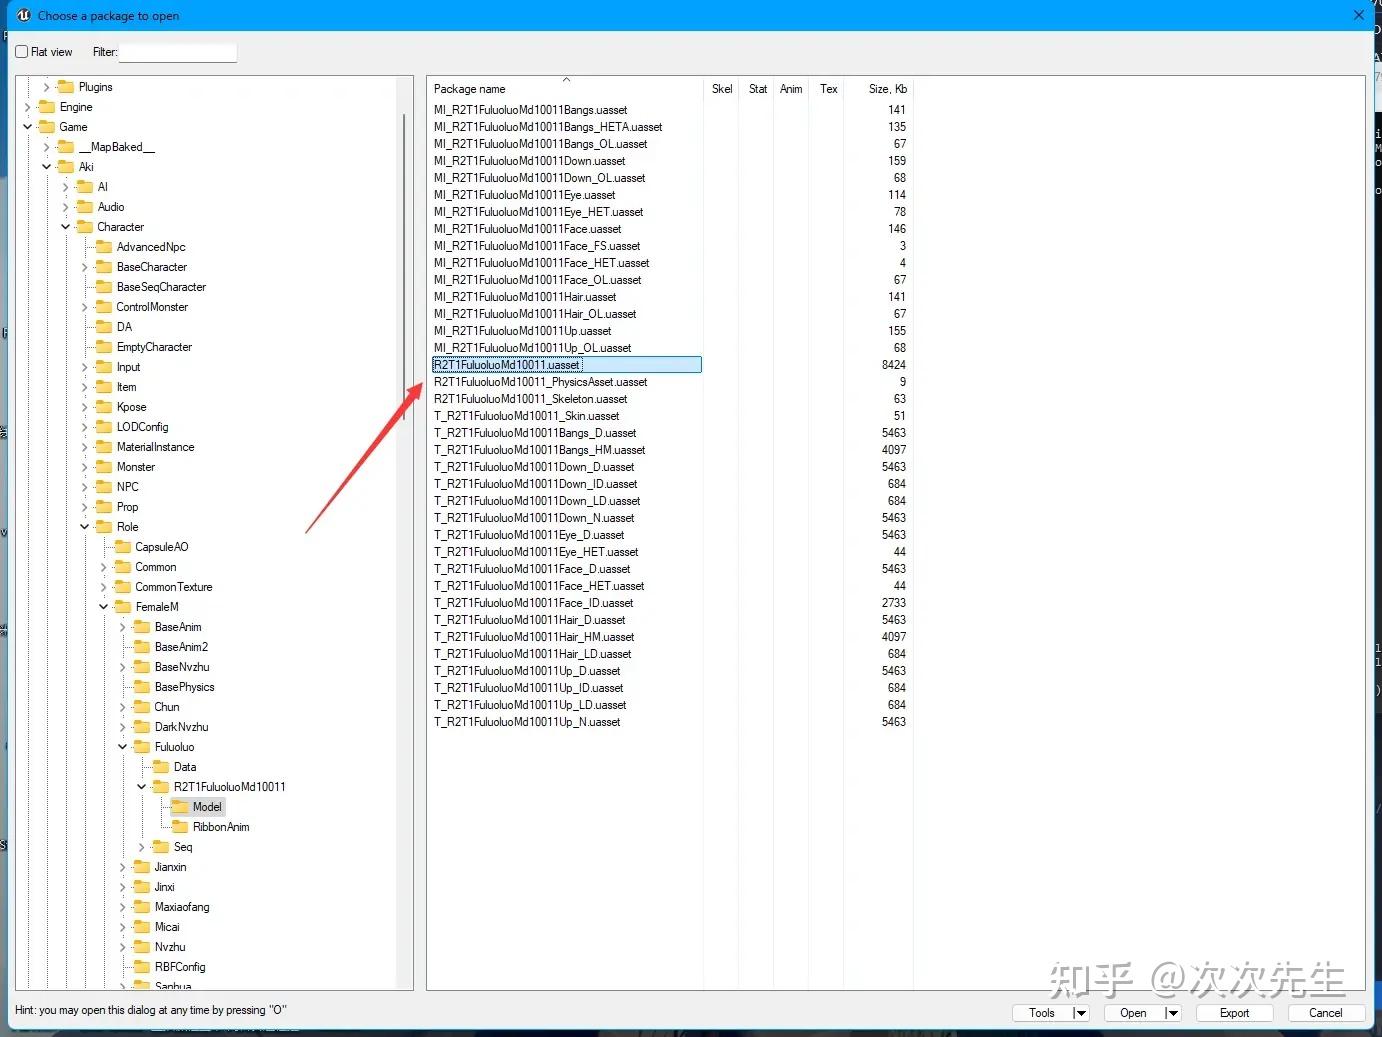Select R2T1FuluoluoMd10011_Skeleton.uasset in list
1382x1037 pixels.
point(530,399)
